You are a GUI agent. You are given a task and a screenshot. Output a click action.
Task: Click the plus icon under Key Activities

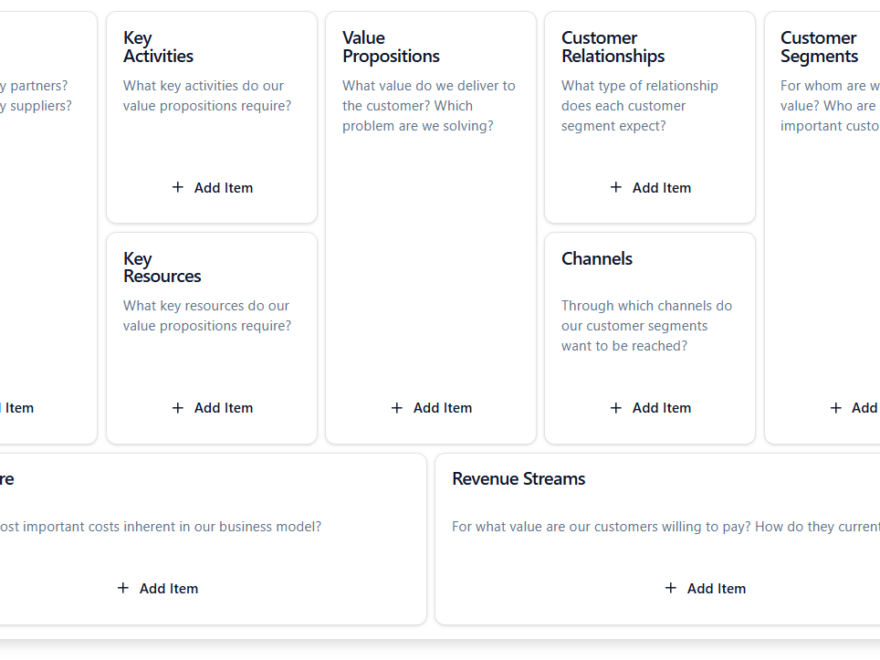(177, 187)
